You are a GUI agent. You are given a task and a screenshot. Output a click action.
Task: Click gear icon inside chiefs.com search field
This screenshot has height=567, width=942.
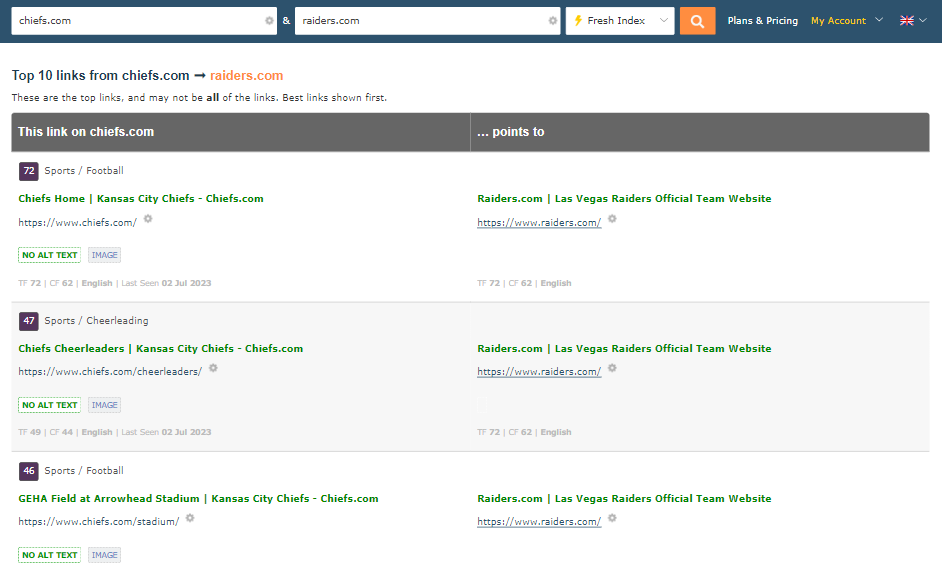(x=269, y=21)
